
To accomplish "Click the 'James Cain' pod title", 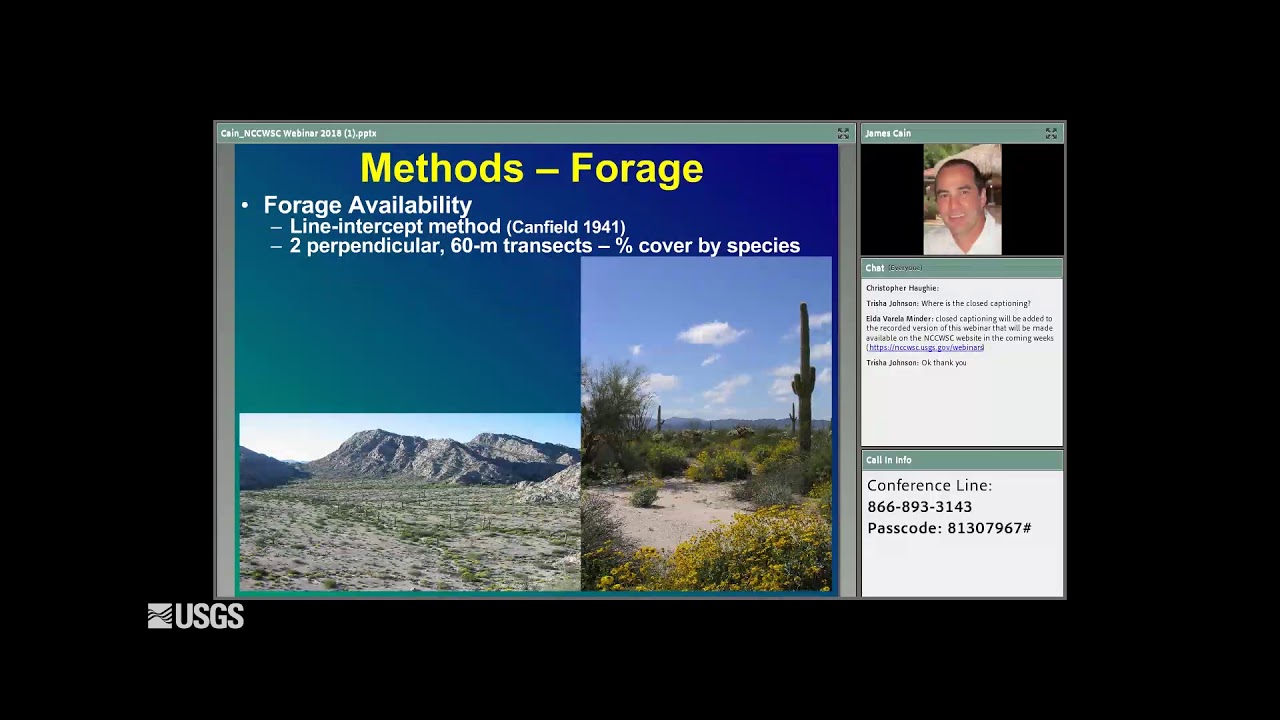I will (x=888, y=133).
